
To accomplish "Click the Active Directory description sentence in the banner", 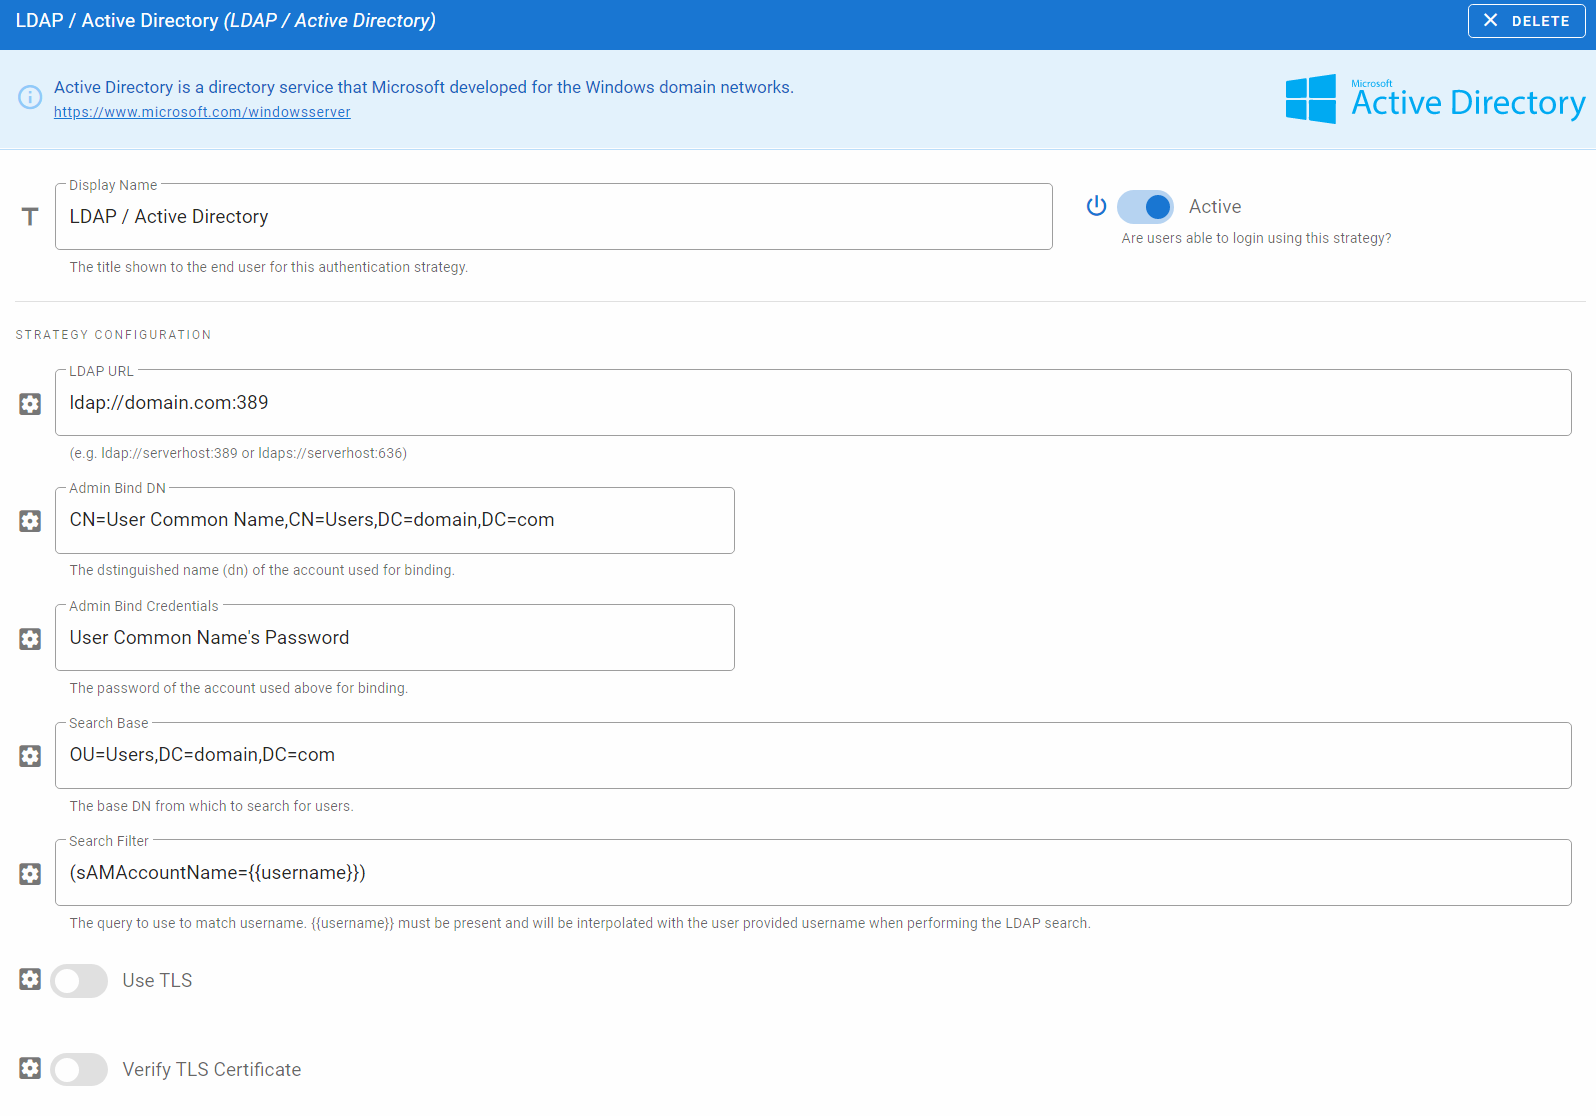I will [x=424, y=88].
